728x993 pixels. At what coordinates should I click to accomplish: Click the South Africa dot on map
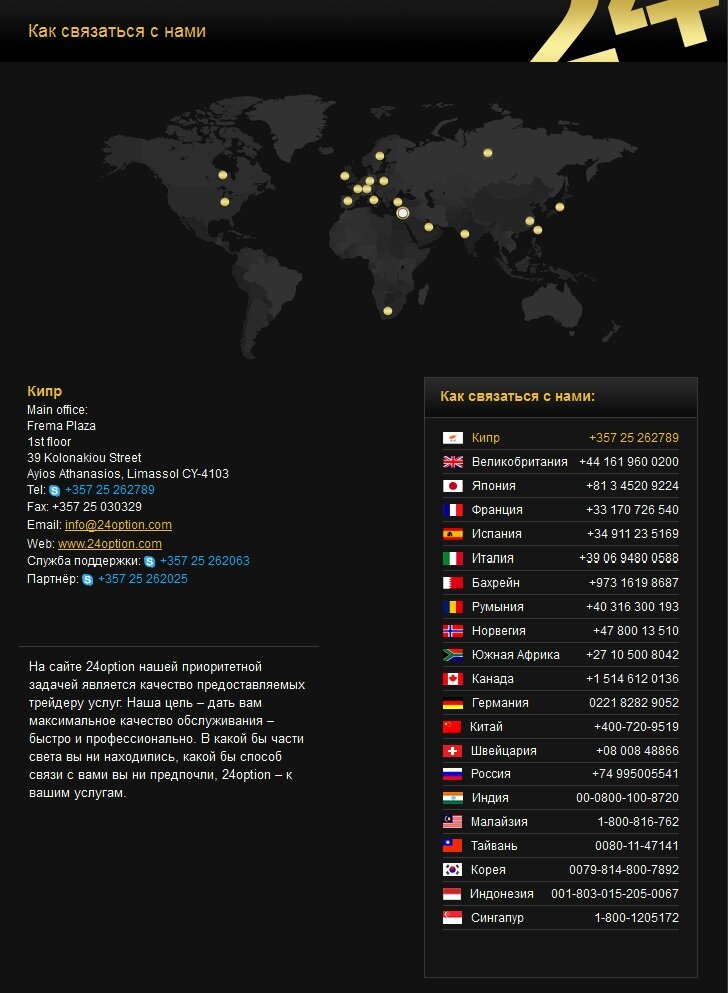(x=387, y=311)
